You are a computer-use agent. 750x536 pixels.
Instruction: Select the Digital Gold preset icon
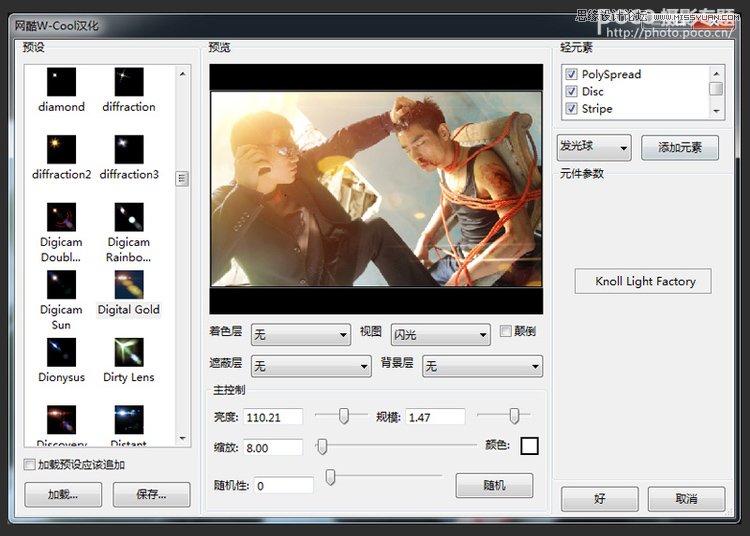129,284
